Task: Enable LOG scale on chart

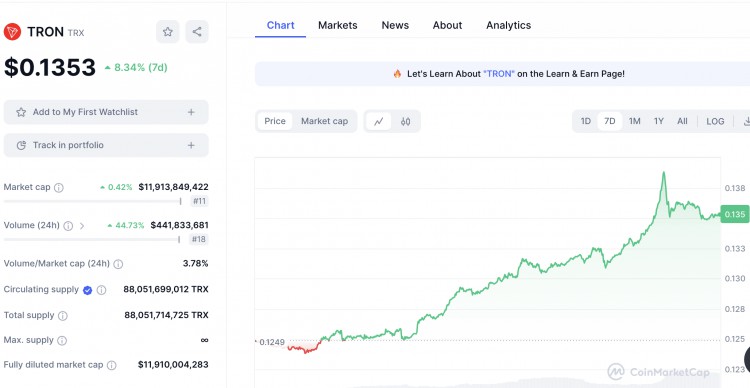Action: [715, 122]
